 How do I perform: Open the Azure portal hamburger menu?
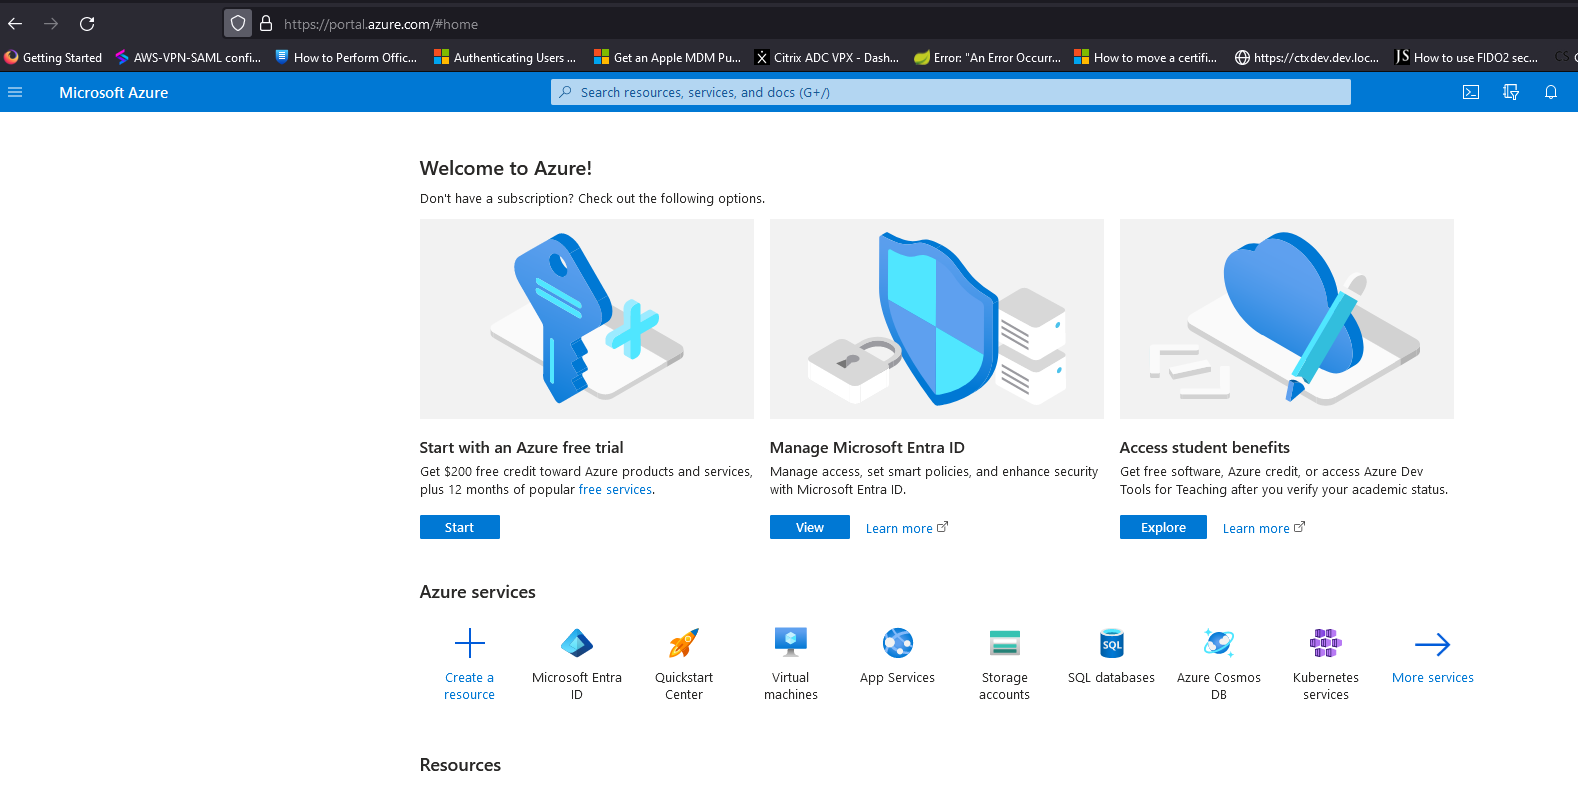click(15, 92)
